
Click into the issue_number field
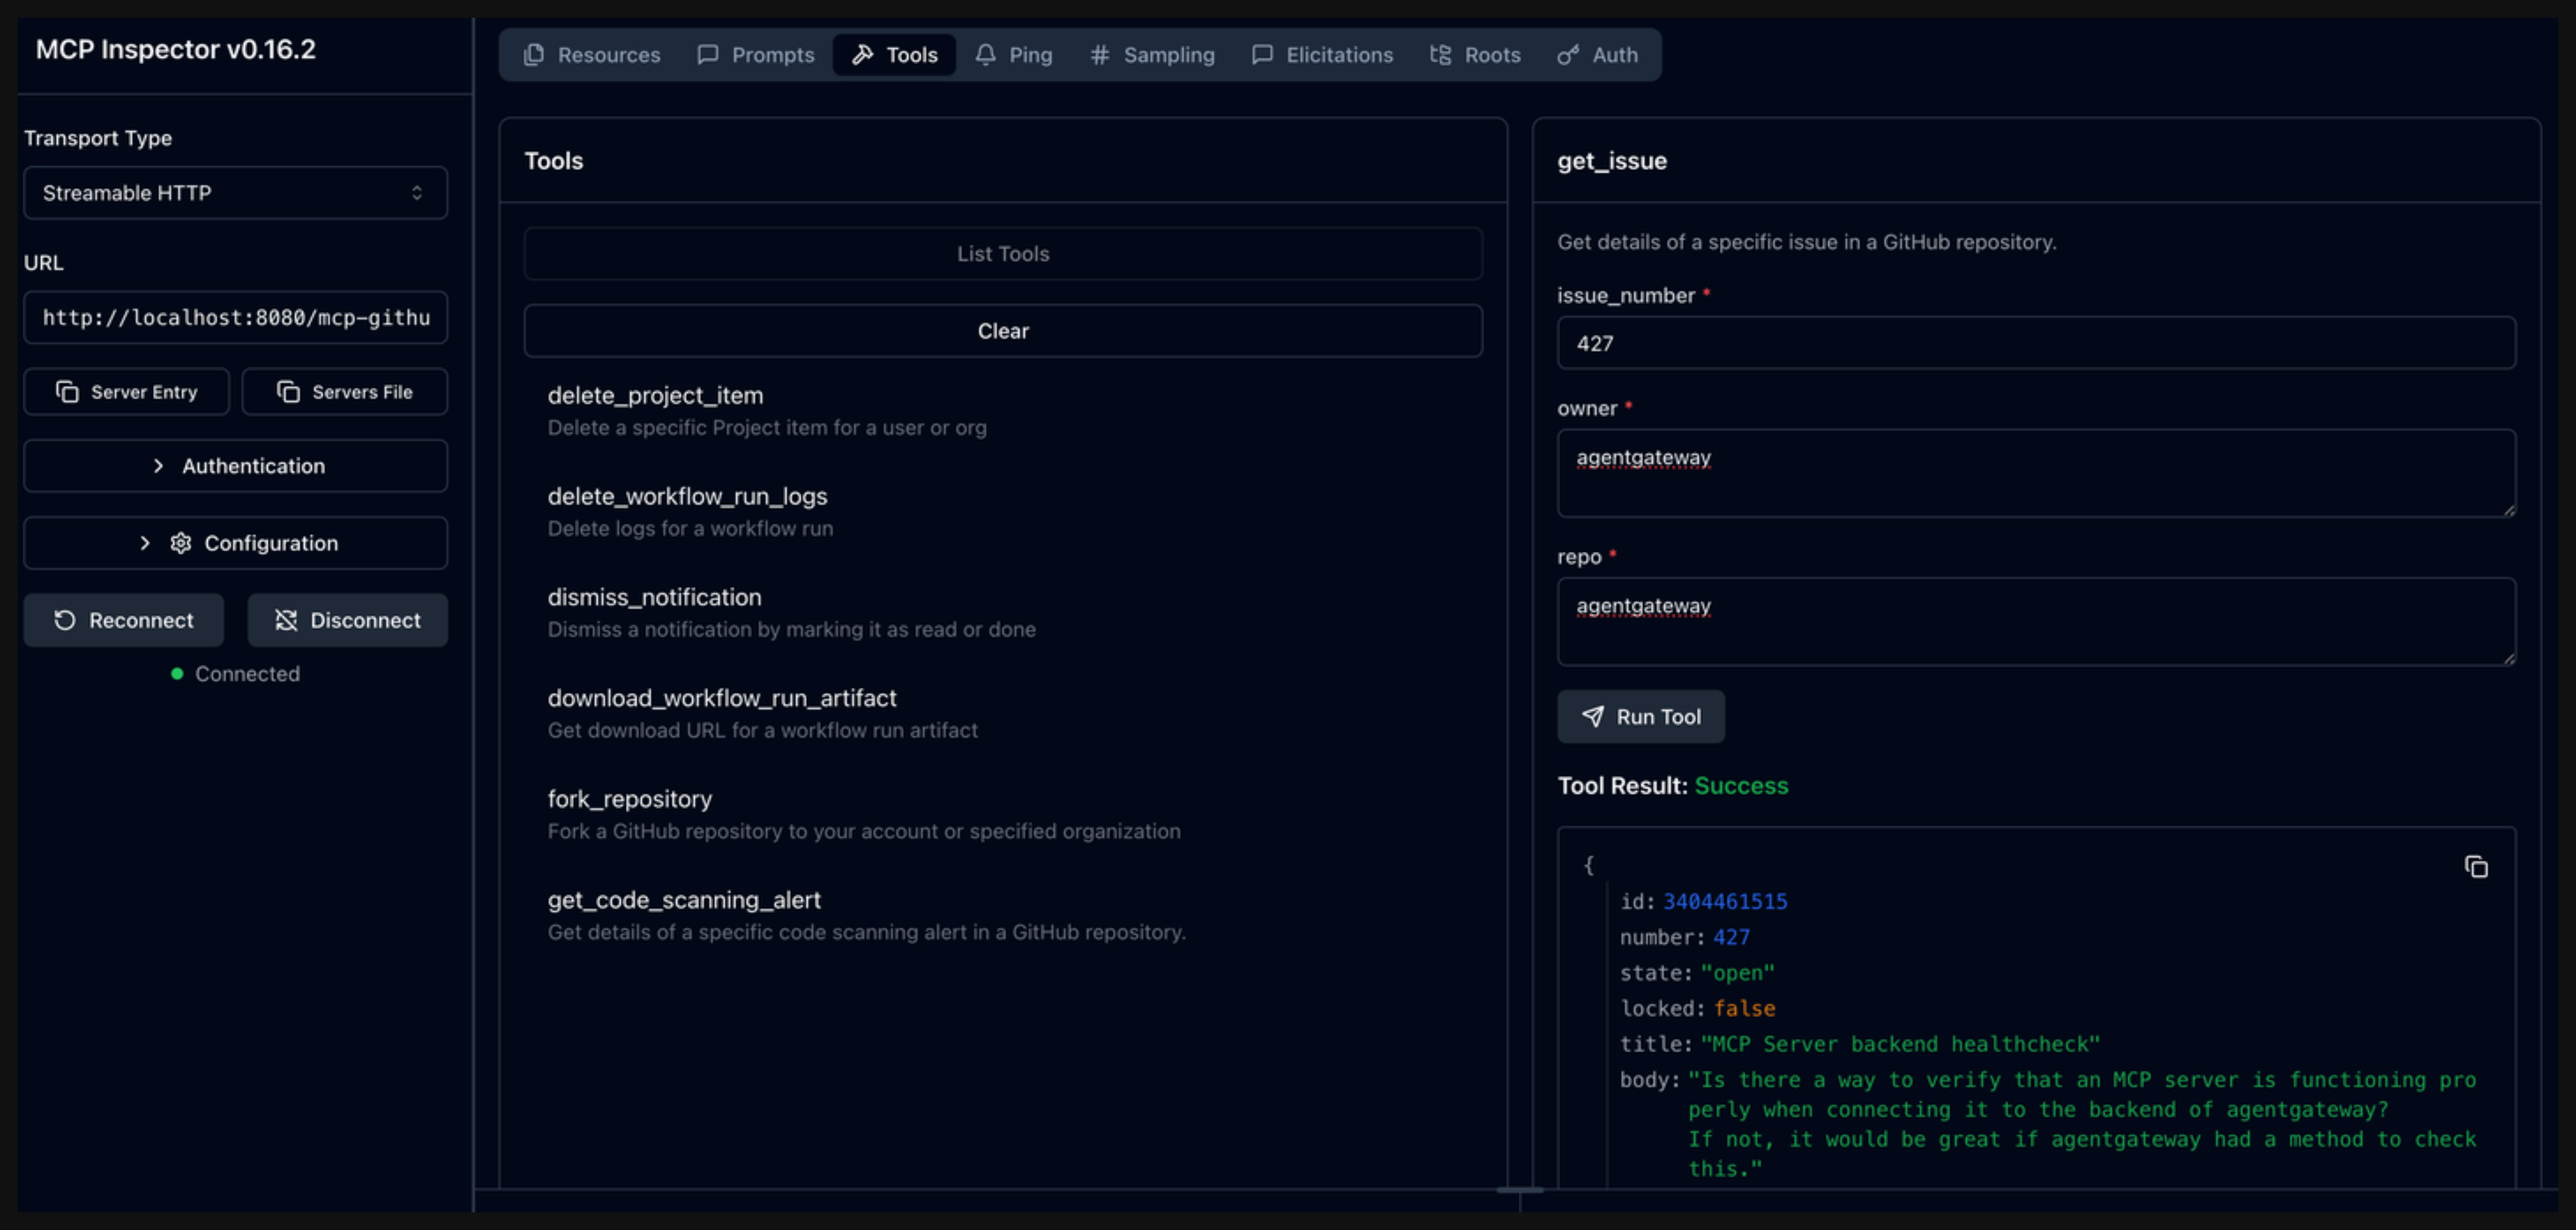coord(2035,343)
